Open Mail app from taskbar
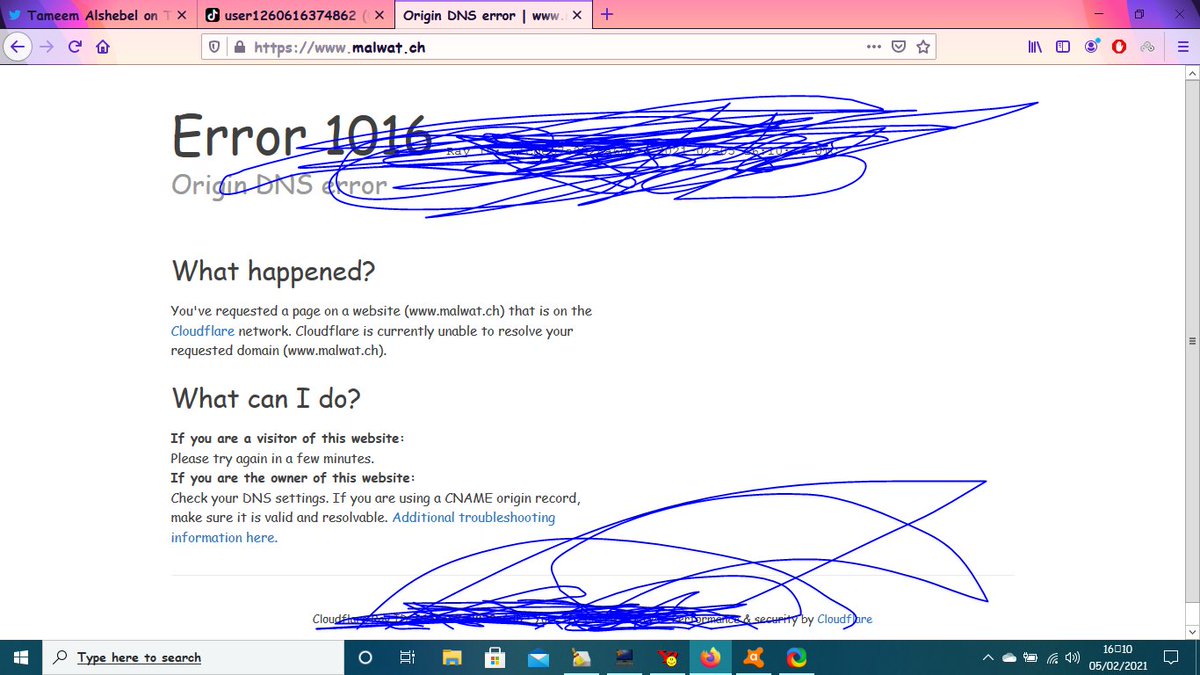 (x=538, y=658)
